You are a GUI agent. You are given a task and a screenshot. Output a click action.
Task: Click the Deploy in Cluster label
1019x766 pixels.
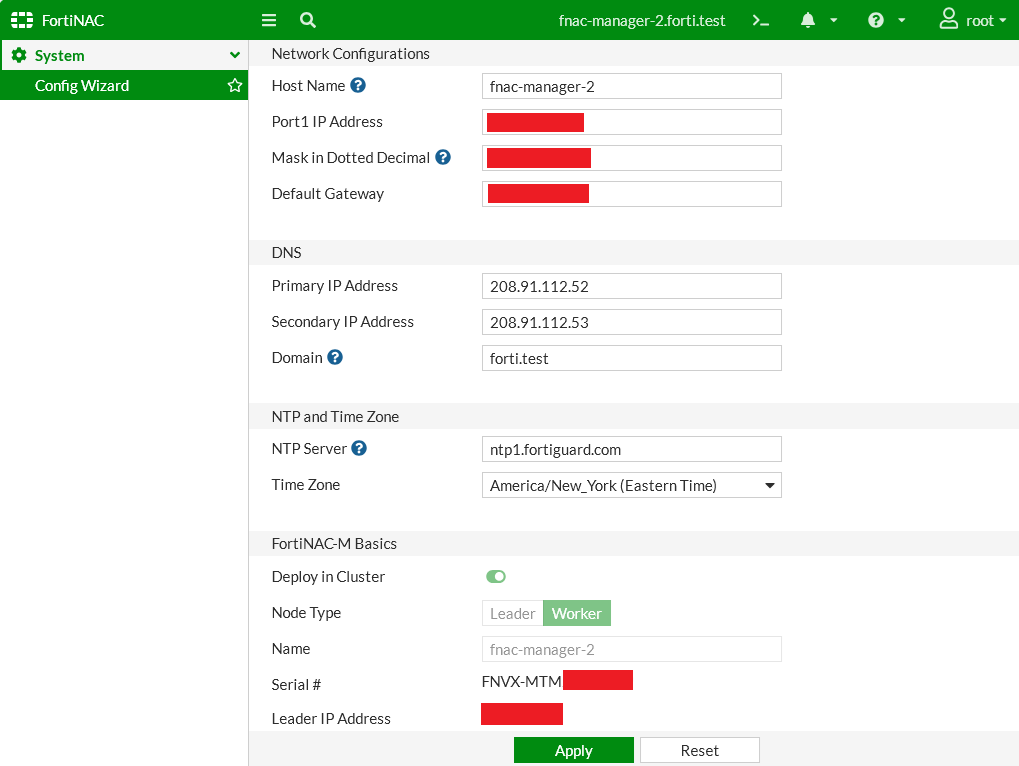pos(328,577)
